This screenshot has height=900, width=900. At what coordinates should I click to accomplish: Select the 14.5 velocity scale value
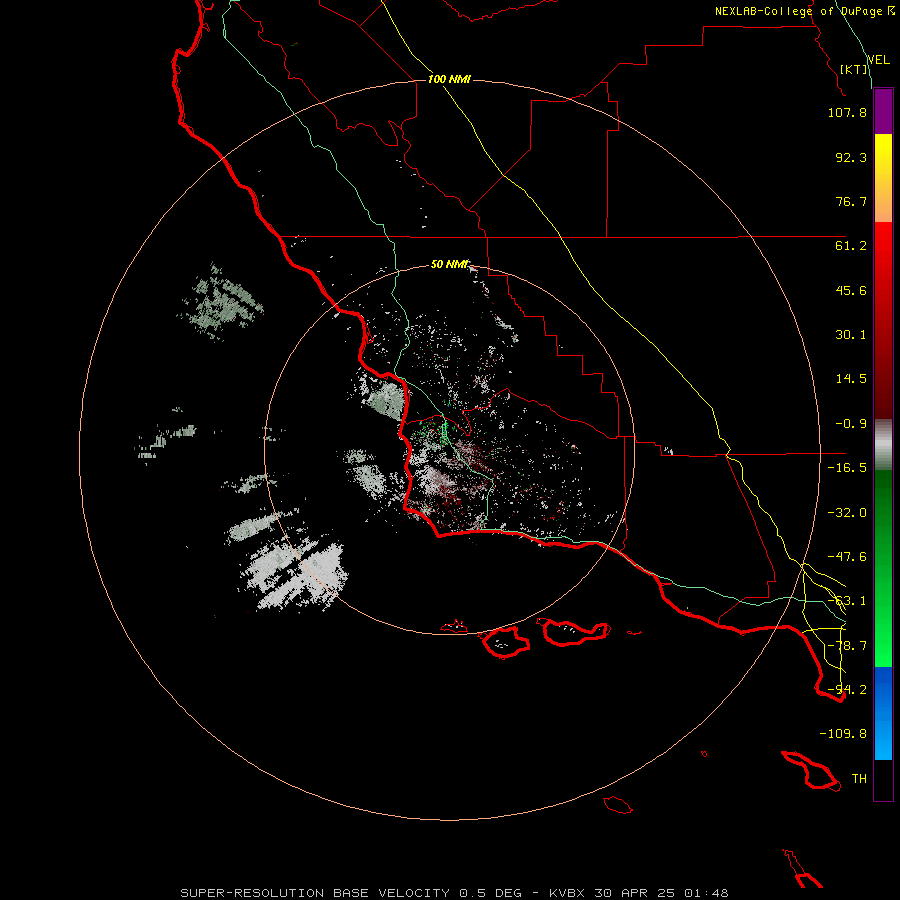[x=851, y=379]
